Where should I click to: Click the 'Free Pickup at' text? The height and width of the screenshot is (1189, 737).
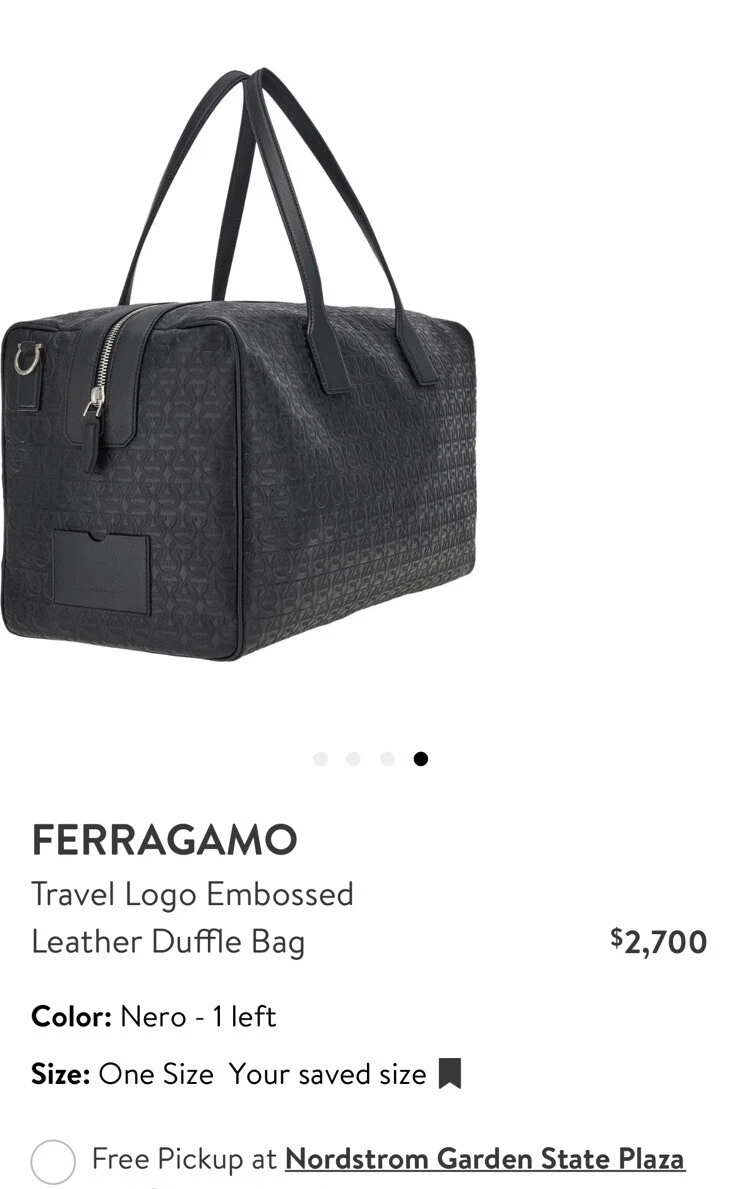coord(184,1159)
